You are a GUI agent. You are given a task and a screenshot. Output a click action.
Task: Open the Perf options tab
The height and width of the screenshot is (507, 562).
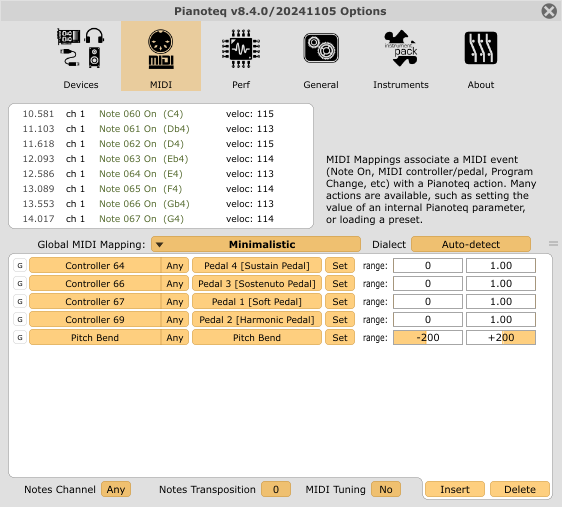point(241,57)
